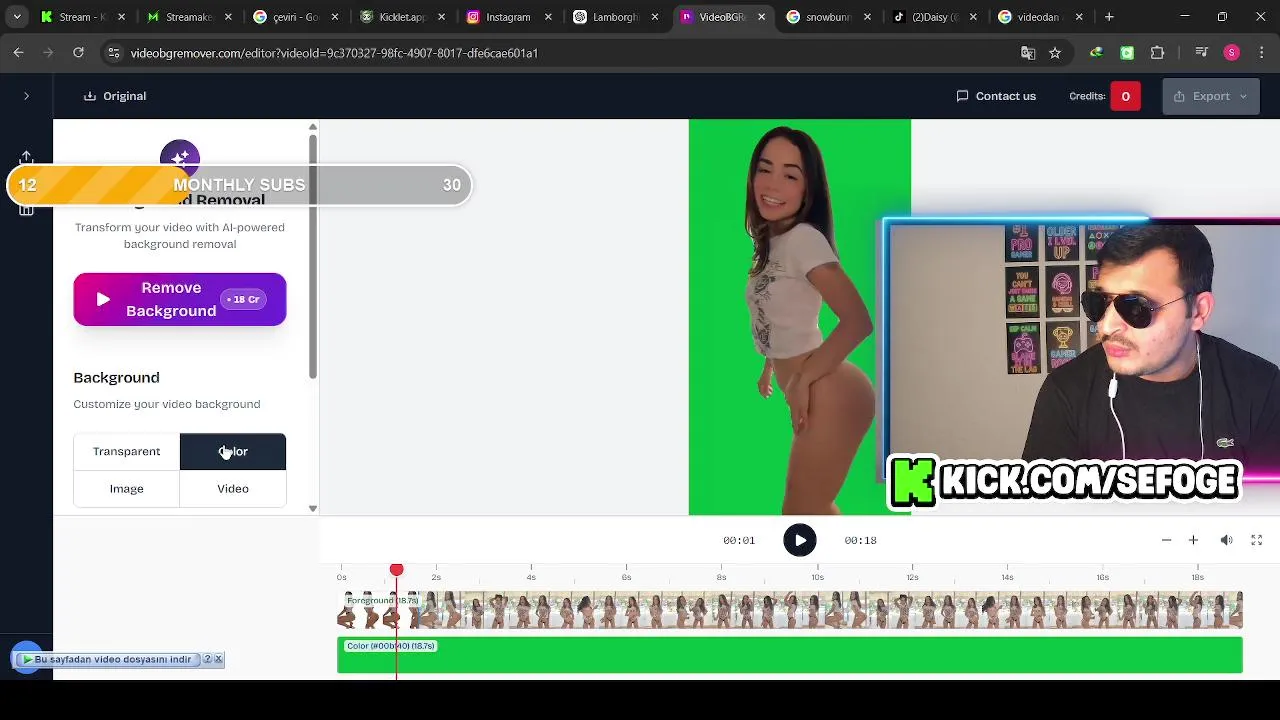This screenshot has height=720, width=1280.
Task: Switch to the videodan tab
Action: [x=1040, y=17]
